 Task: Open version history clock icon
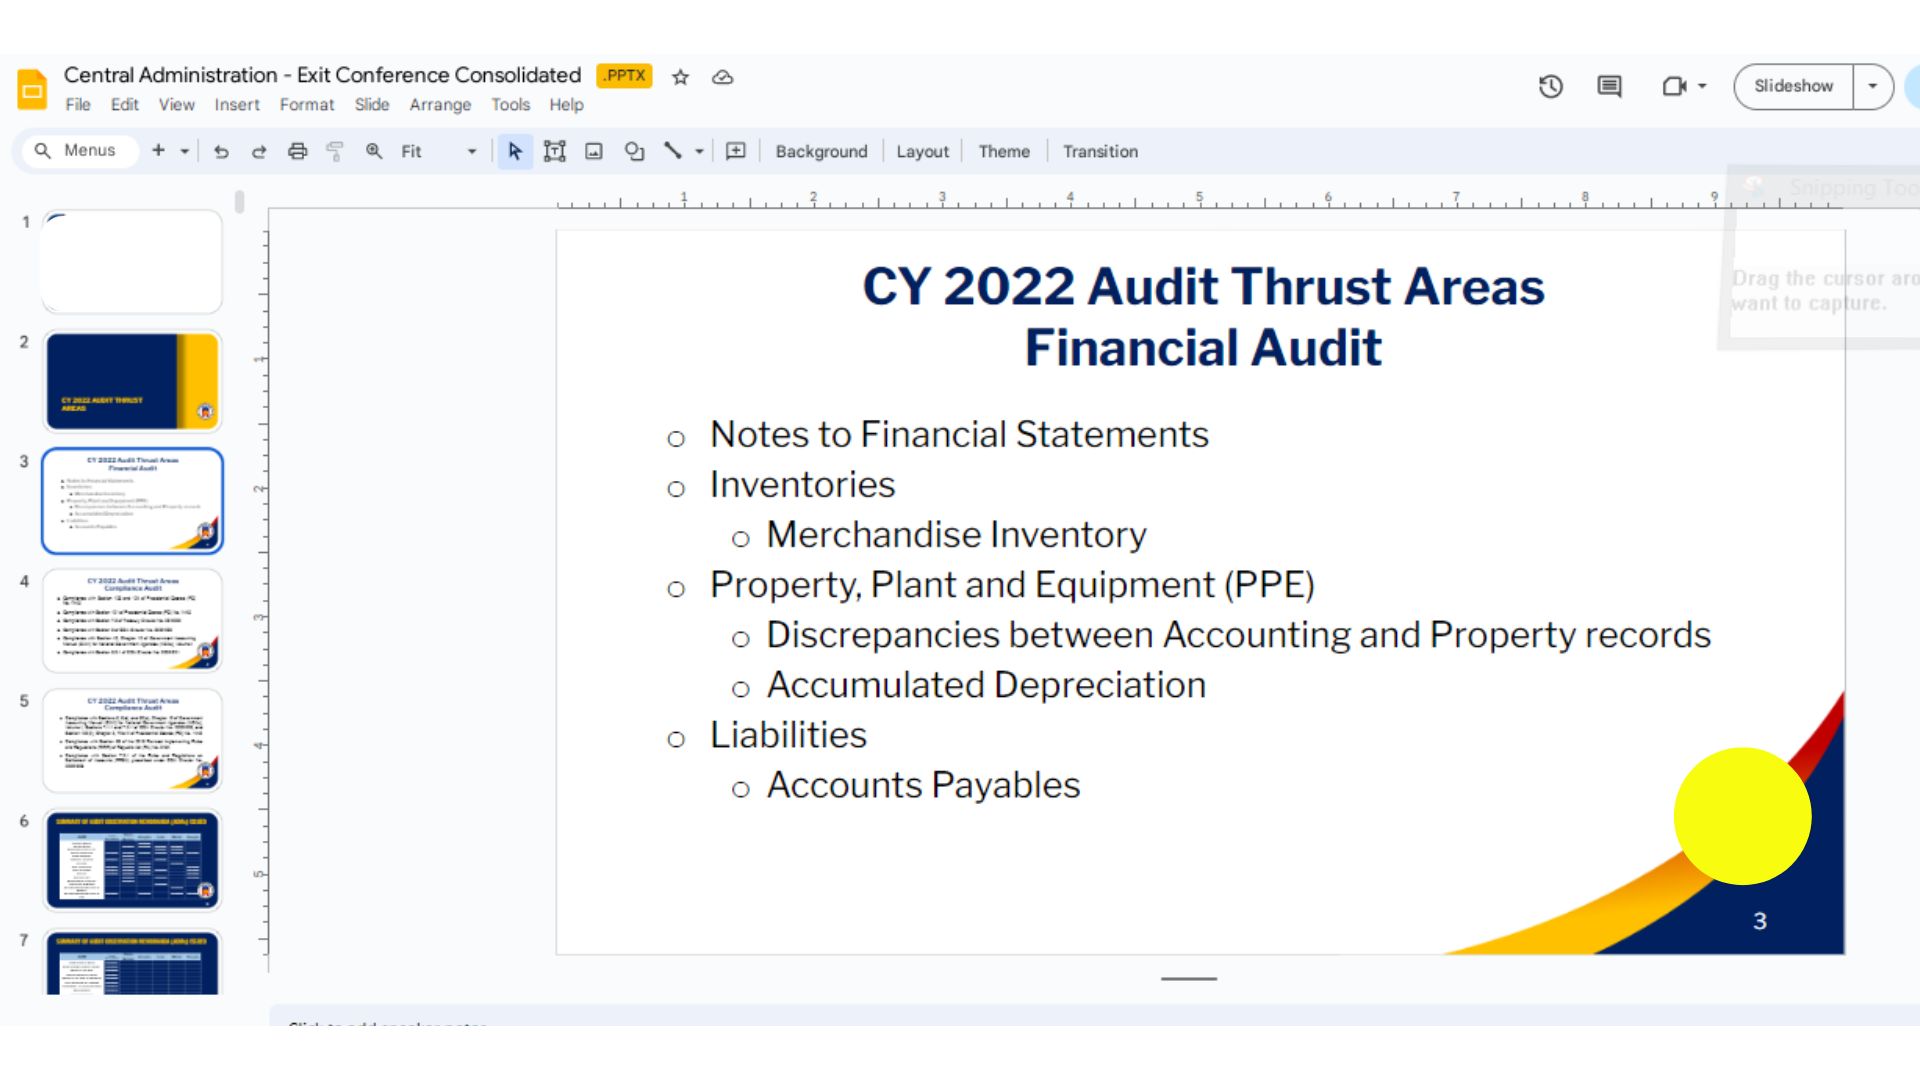click(1550, 86)
